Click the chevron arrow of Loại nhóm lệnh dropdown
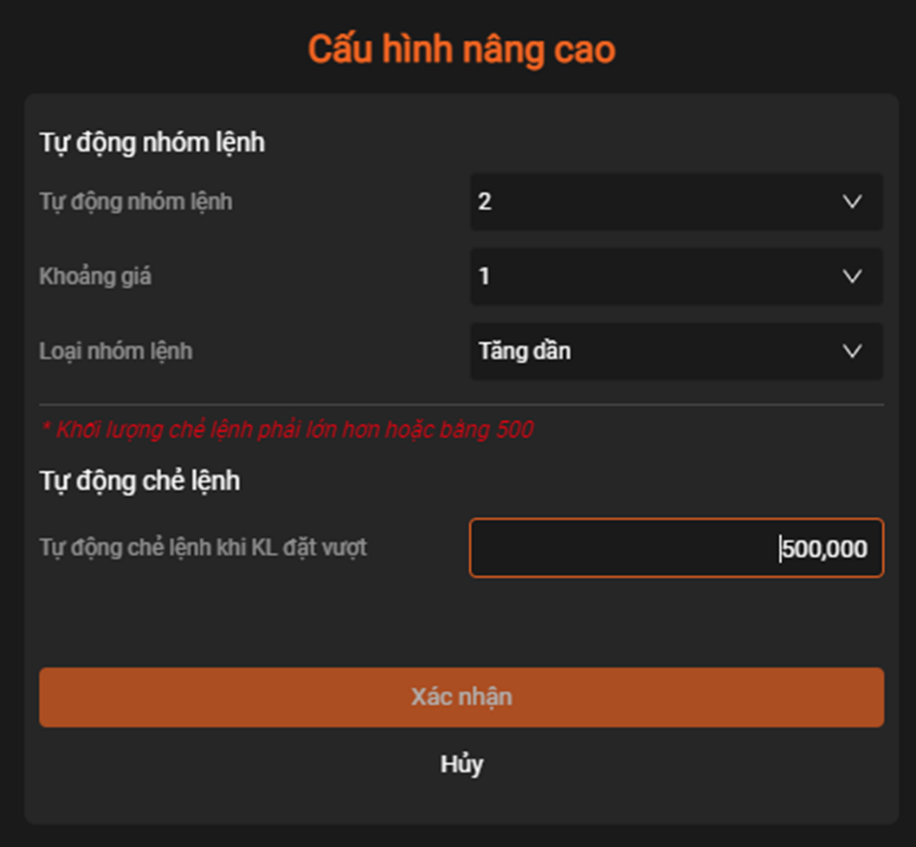The image size is (916, 847). tap(852, 351)
